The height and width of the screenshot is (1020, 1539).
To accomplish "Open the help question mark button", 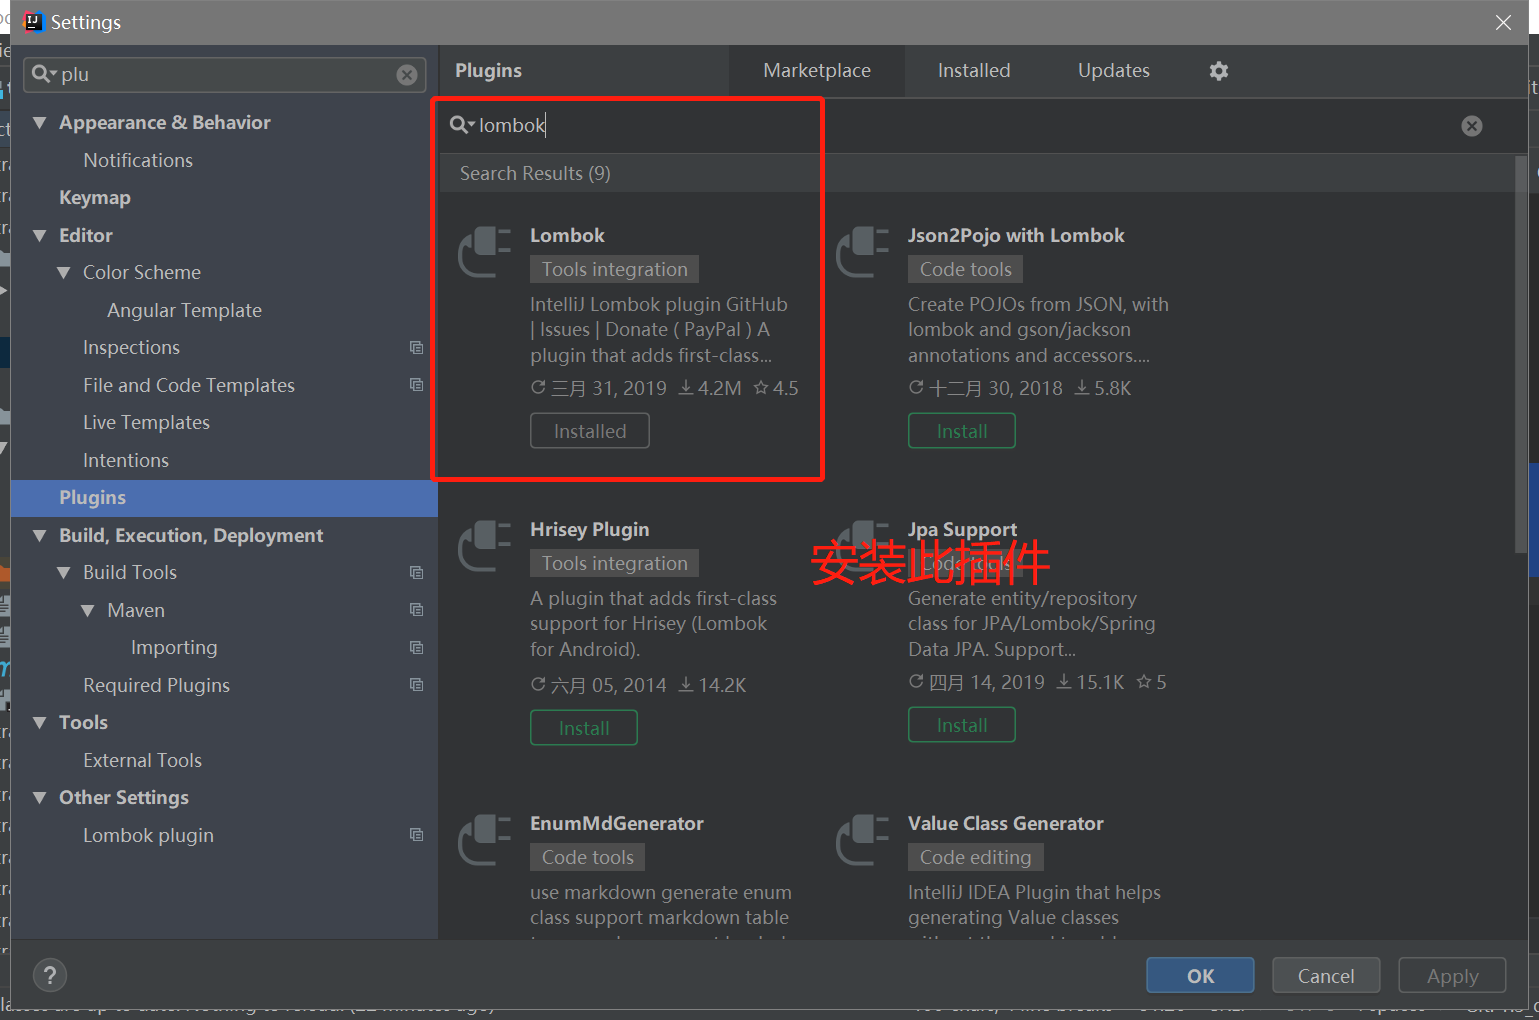I will pyautogui.click(x=50, y=975).
